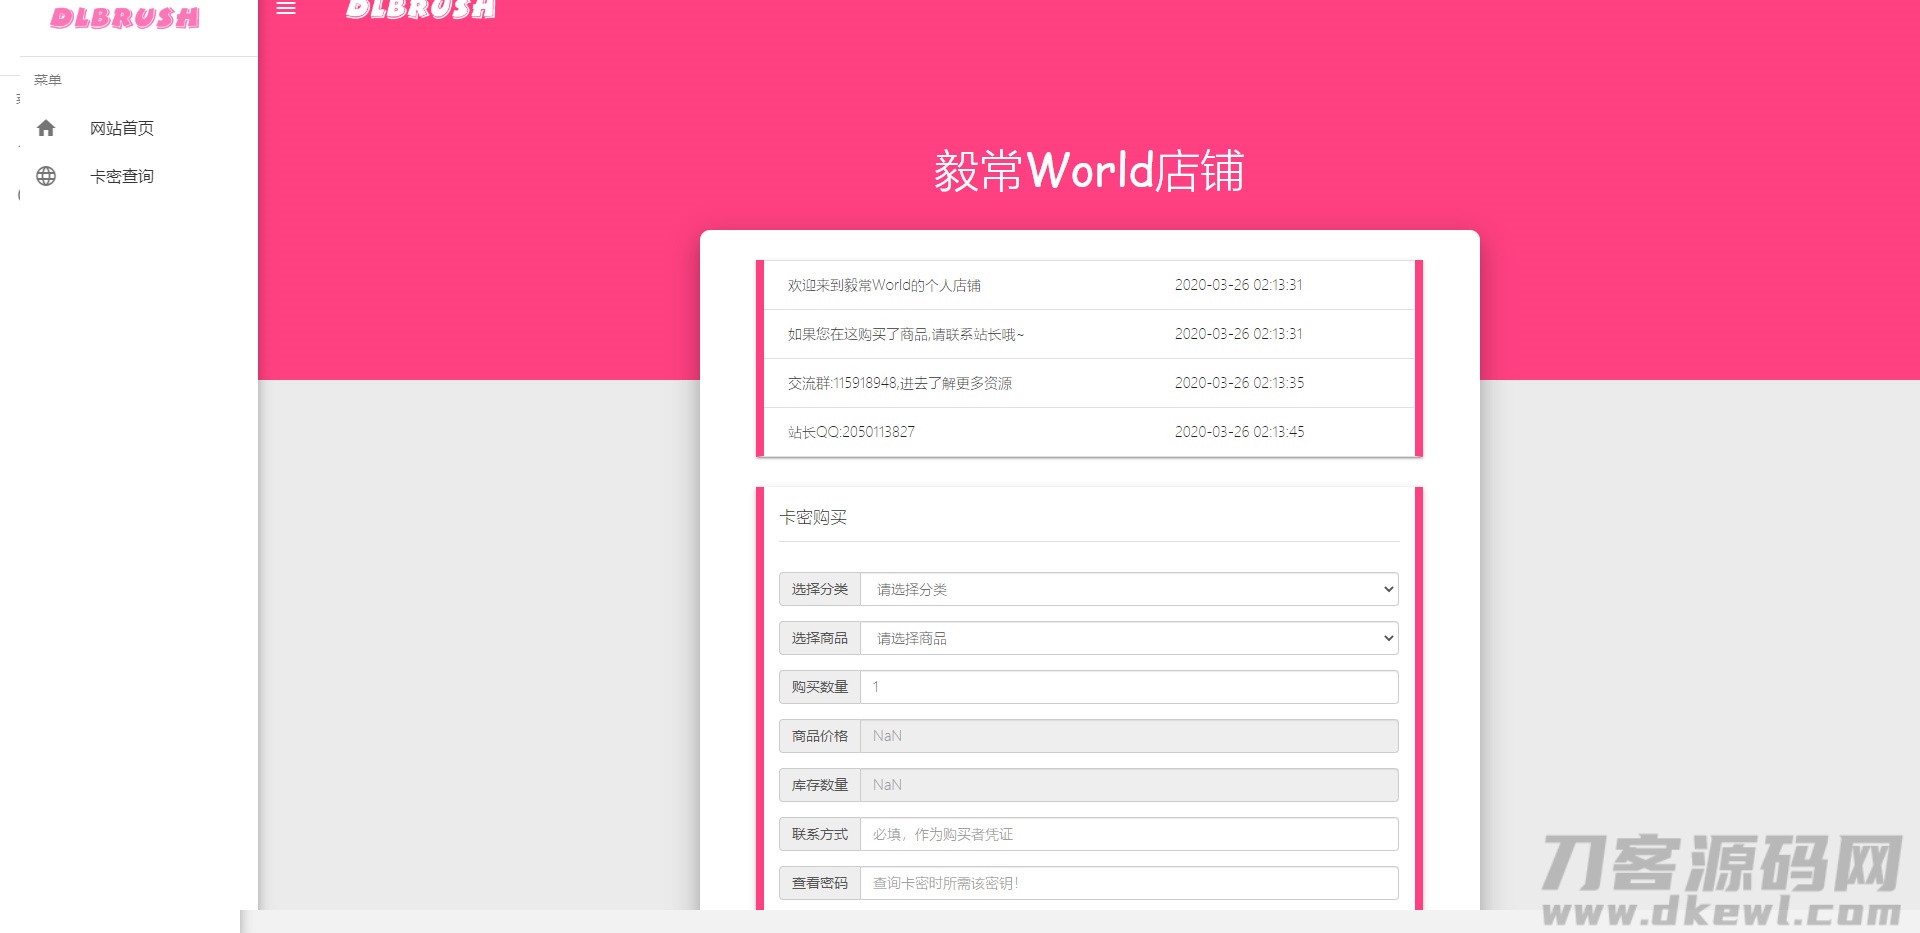The image size is (1920, 933).
Task: Click the home icon beside 网站首页
Action: [46, 128]
